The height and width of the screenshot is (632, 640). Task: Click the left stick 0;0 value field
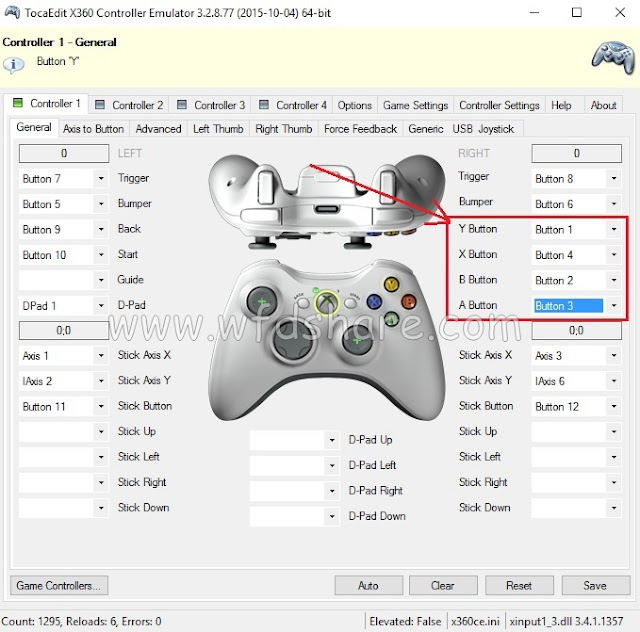(64, 330)
